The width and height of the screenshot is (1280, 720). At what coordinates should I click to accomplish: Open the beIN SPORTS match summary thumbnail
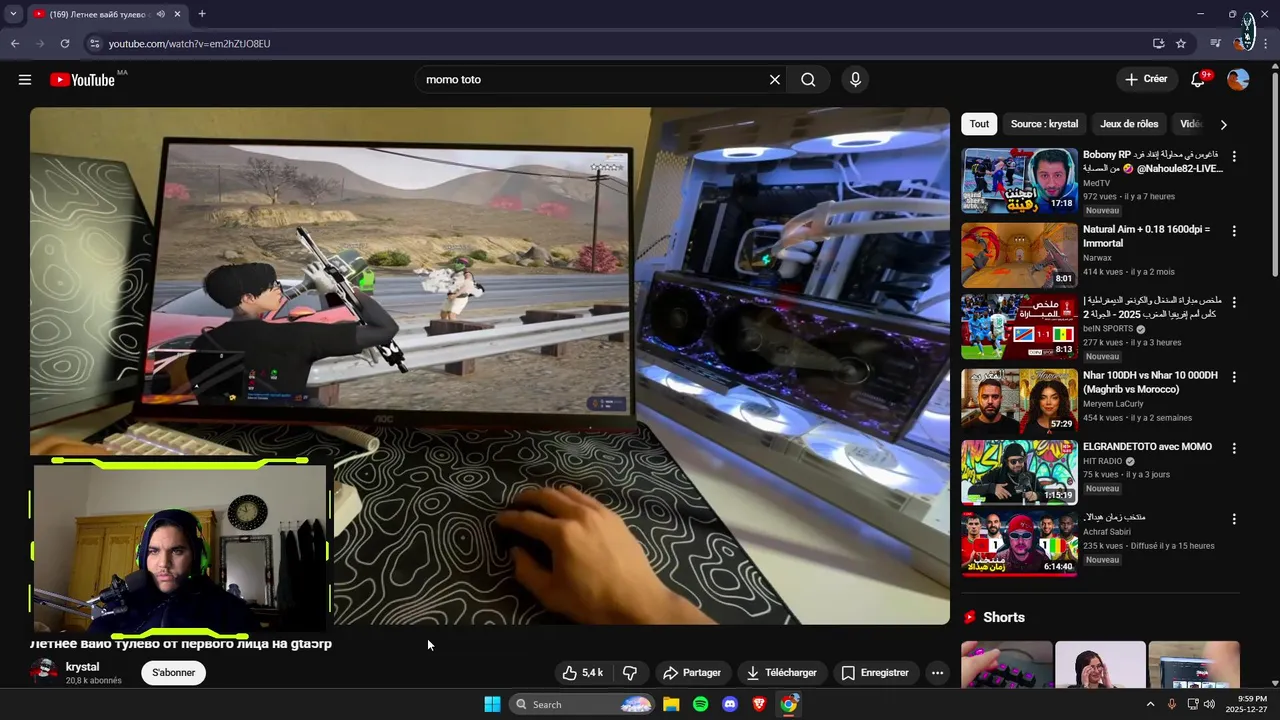pos(1019,326)
